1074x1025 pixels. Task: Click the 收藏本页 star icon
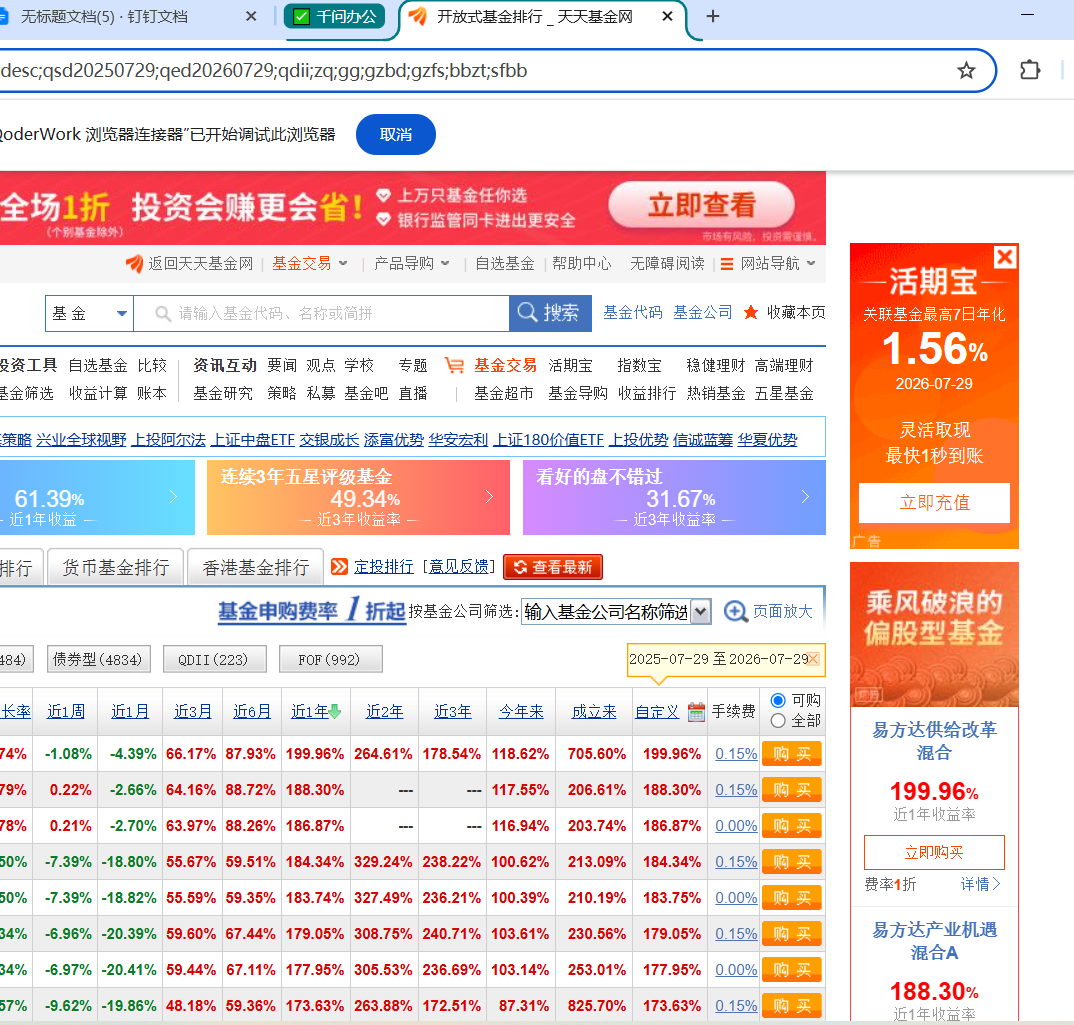coord(751,312)
